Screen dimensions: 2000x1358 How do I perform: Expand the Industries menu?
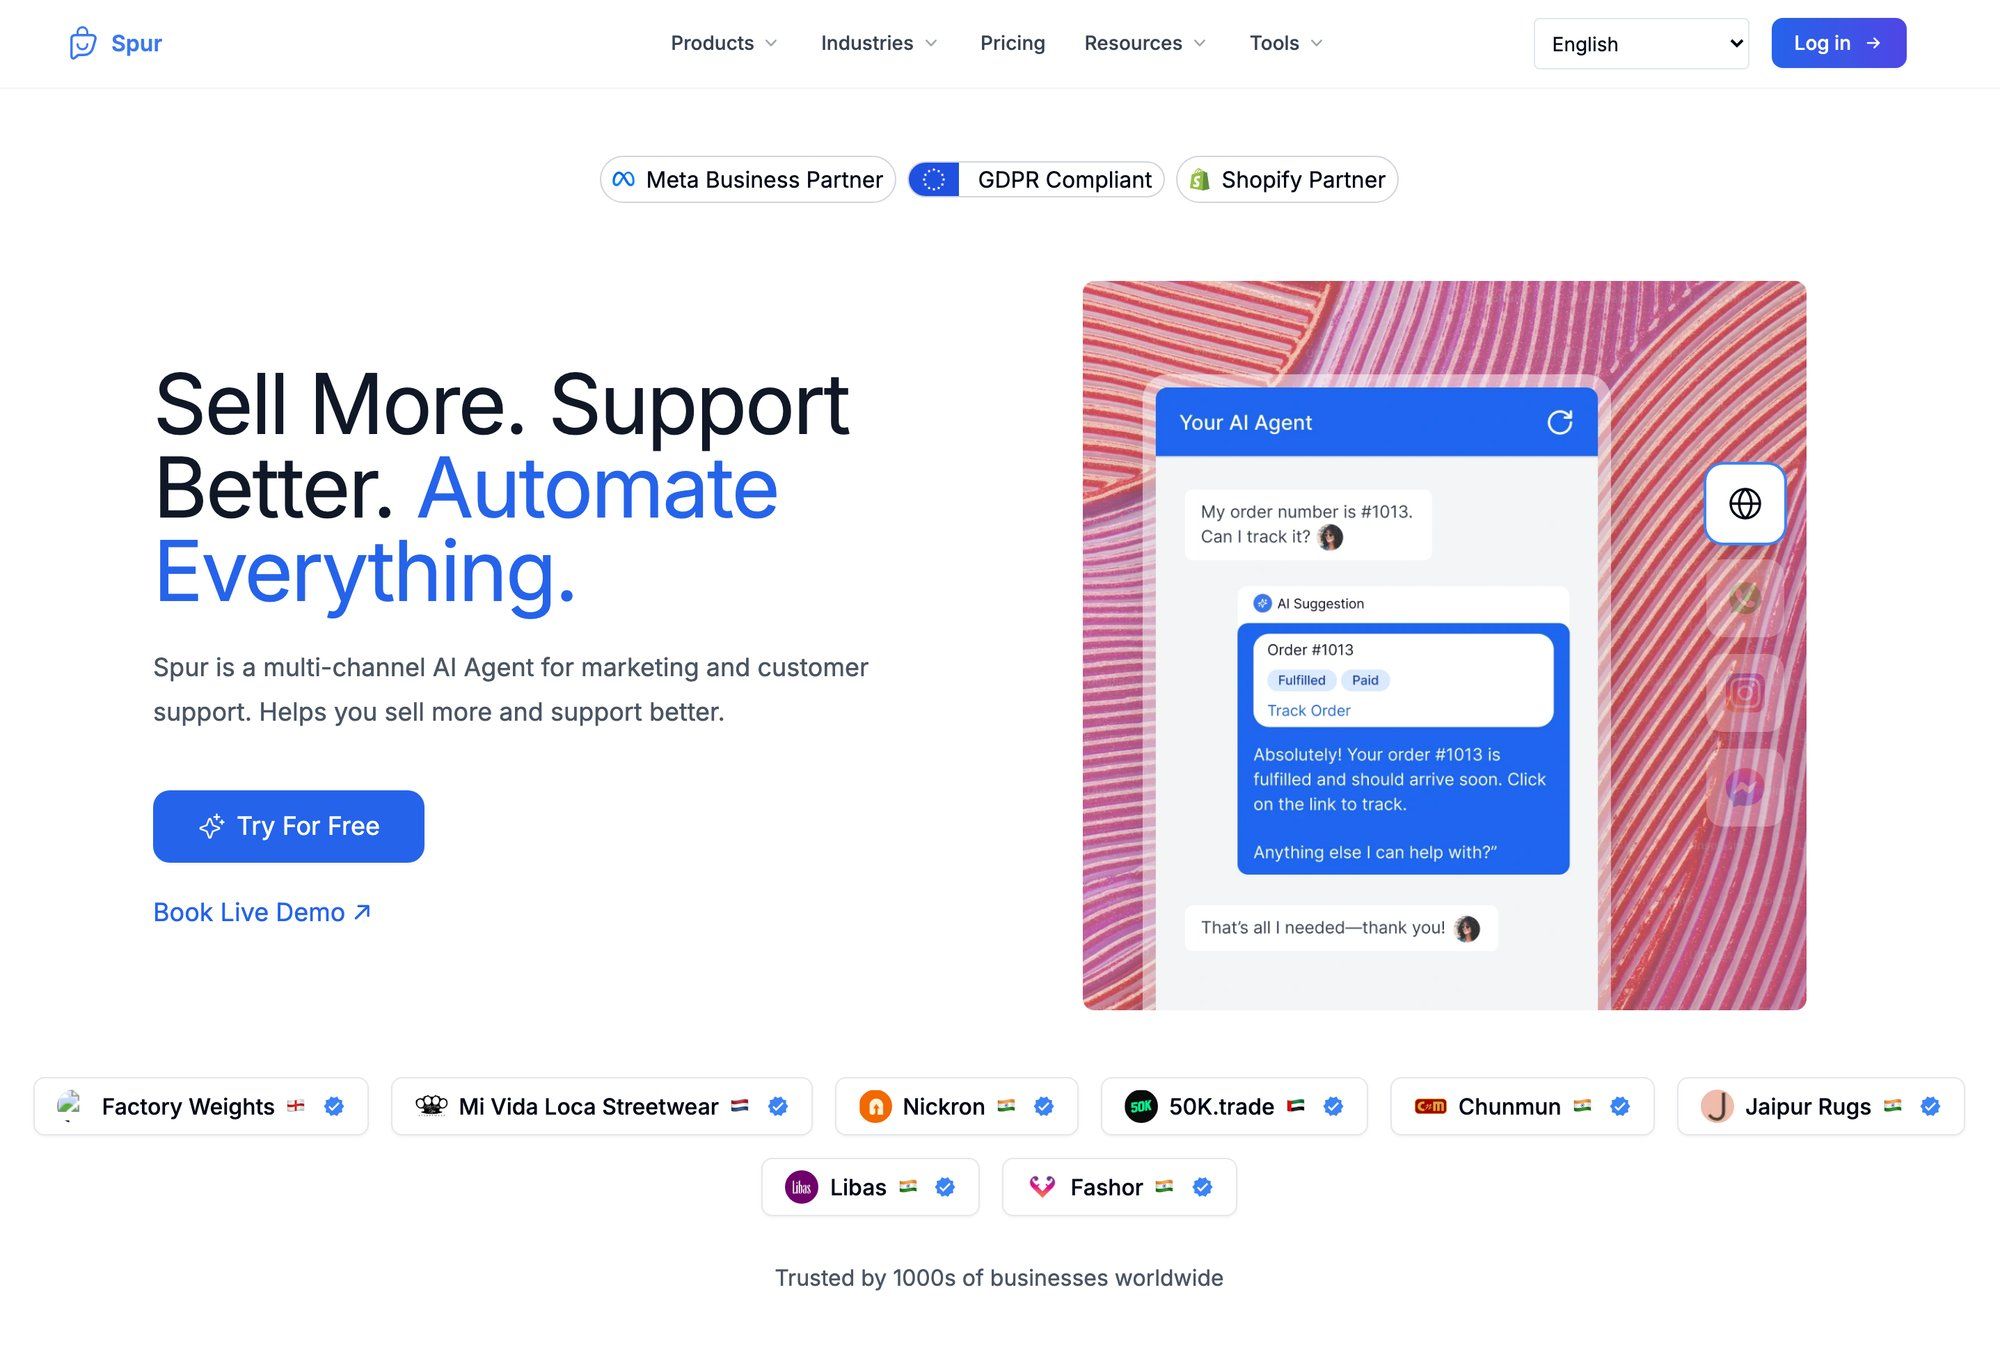(879, 43)
